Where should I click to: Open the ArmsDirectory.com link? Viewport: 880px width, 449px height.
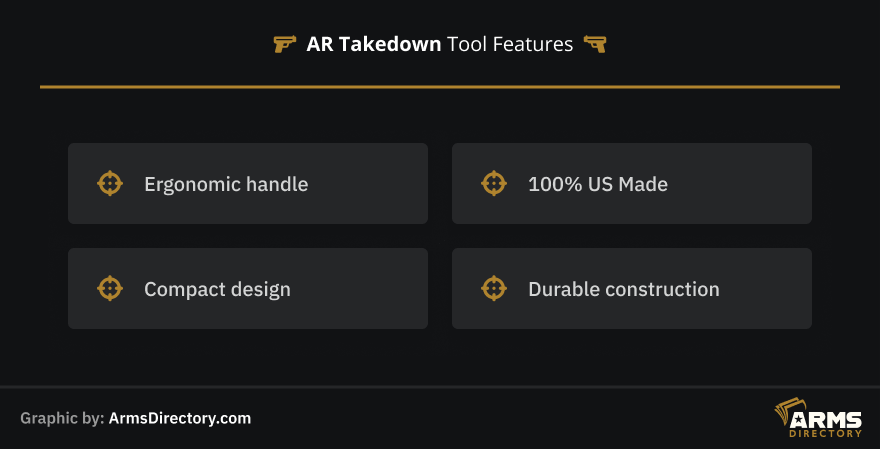[180, 419]
